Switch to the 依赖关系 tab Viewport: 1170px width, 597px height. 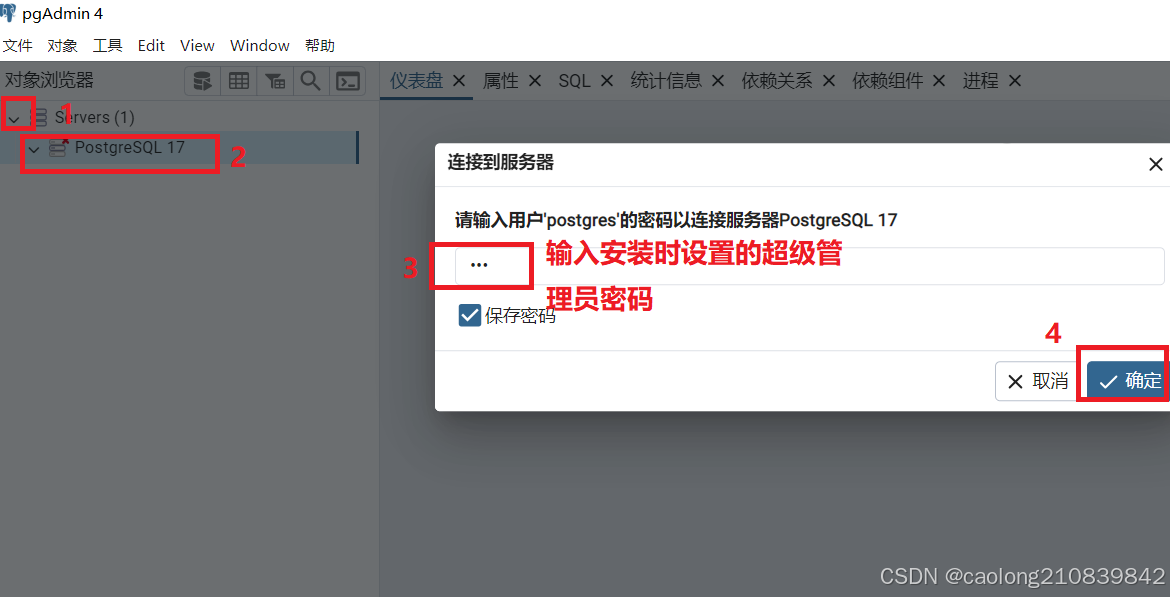click(x=777, y=81)
